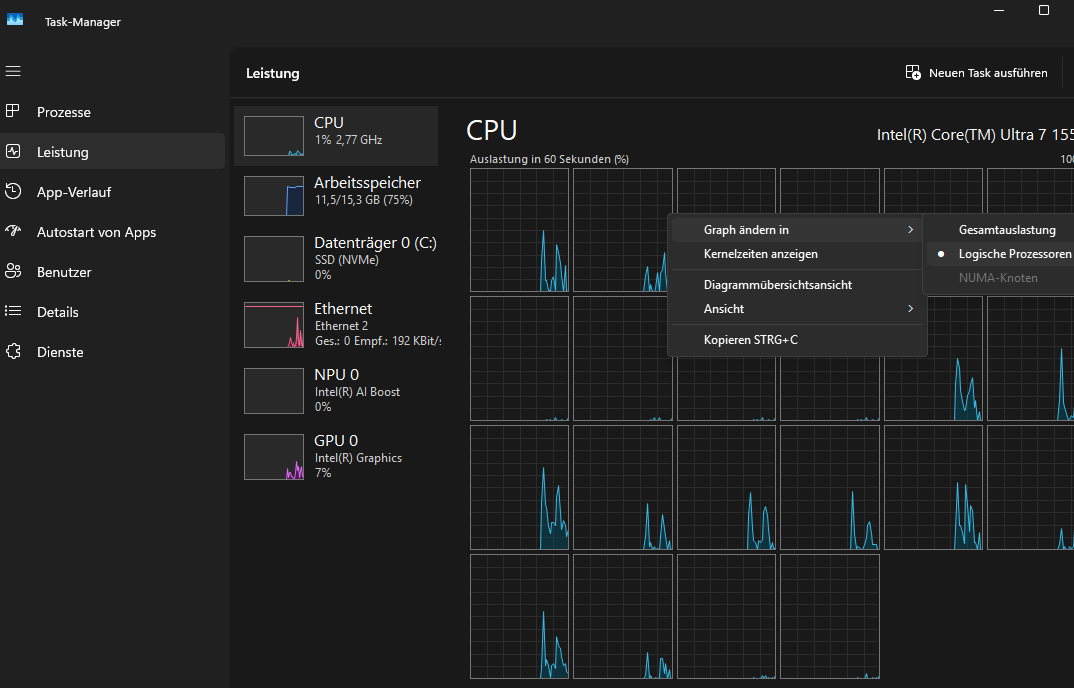The image size is (1074, 688).
Task: Click the Ethernet 2 adapter name
Action: click(x=341, y=325)
